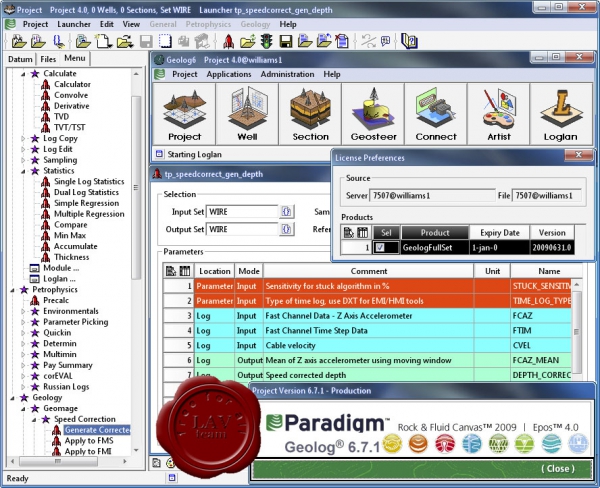
Task: Click the Parameters table vertical scrollbar
Action: pyautogui.click(x=577, y=330)
